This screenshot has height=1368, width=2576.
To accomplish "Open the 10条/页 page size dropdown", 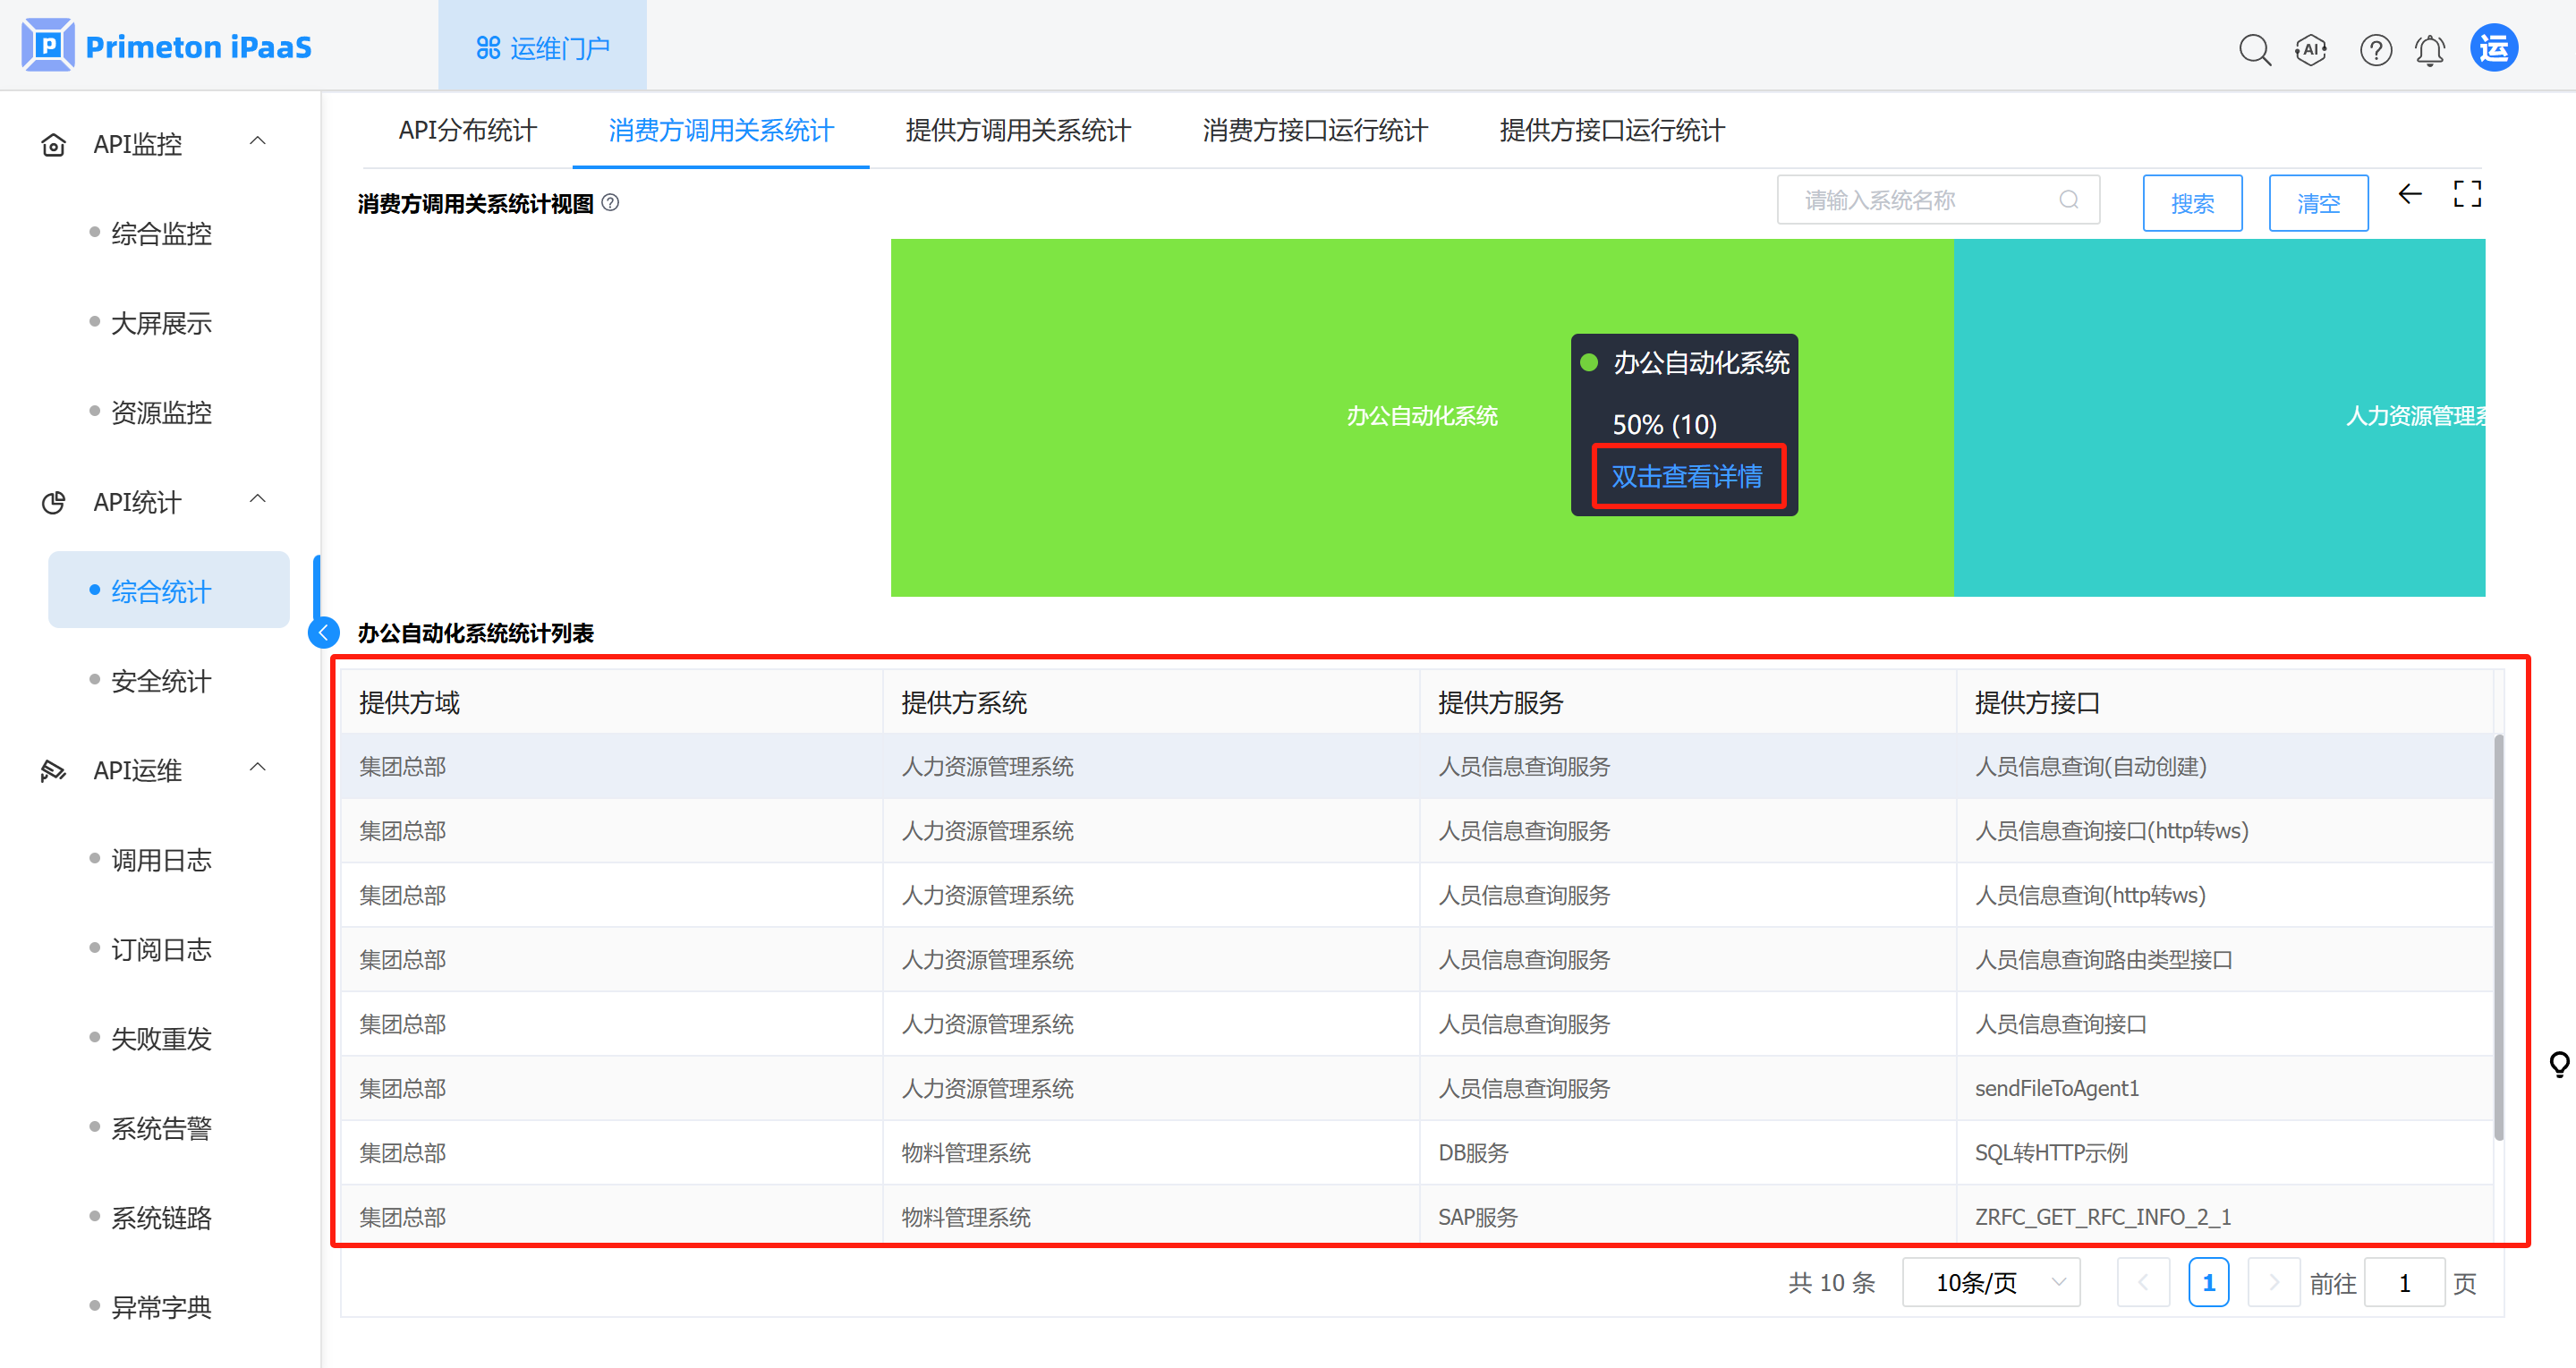I will [x=1991, y=1283].
